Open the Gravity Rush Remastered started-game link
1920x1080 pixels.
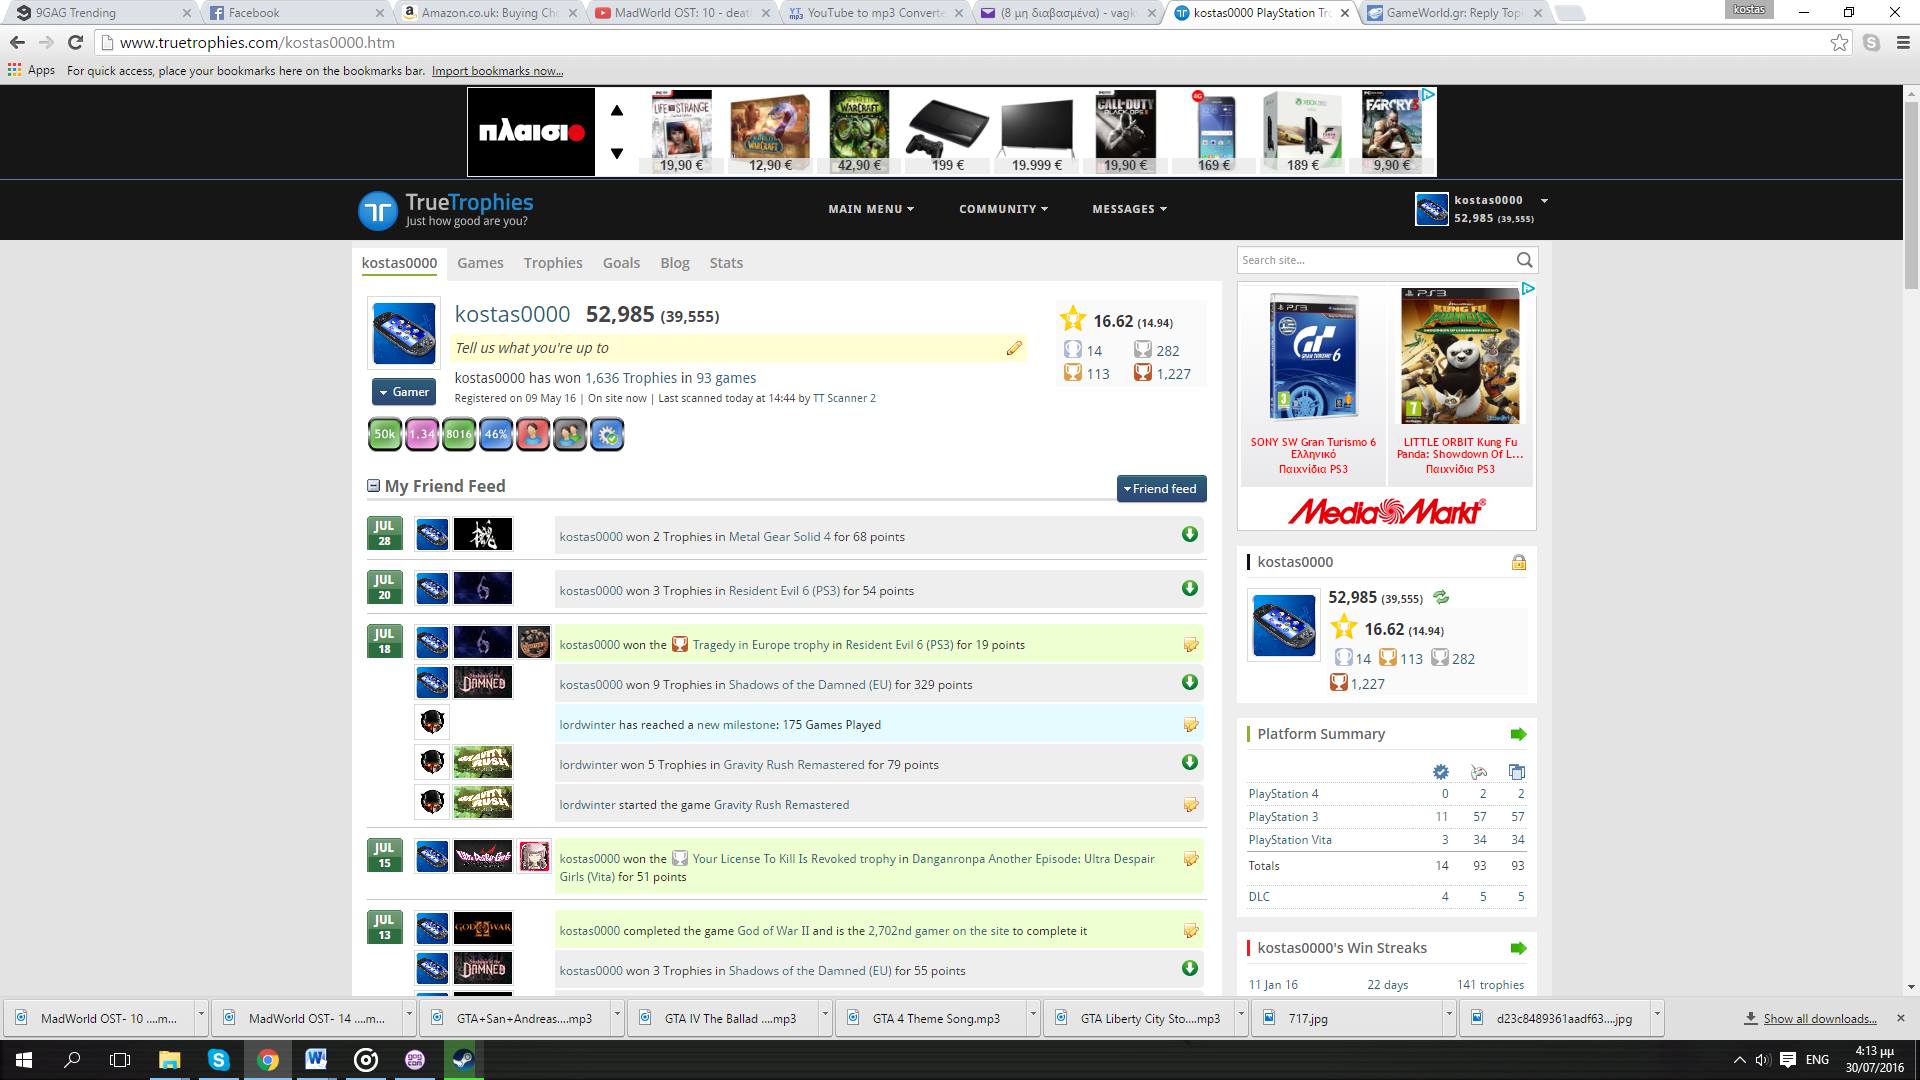click(781, 805)
